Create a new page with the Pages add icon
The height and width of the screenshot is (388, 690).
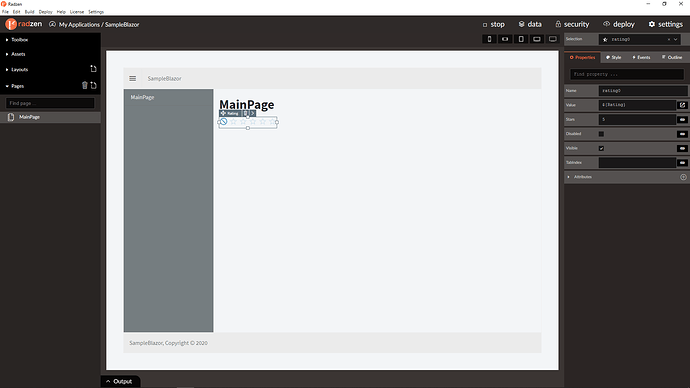click(x=93, y=85)
